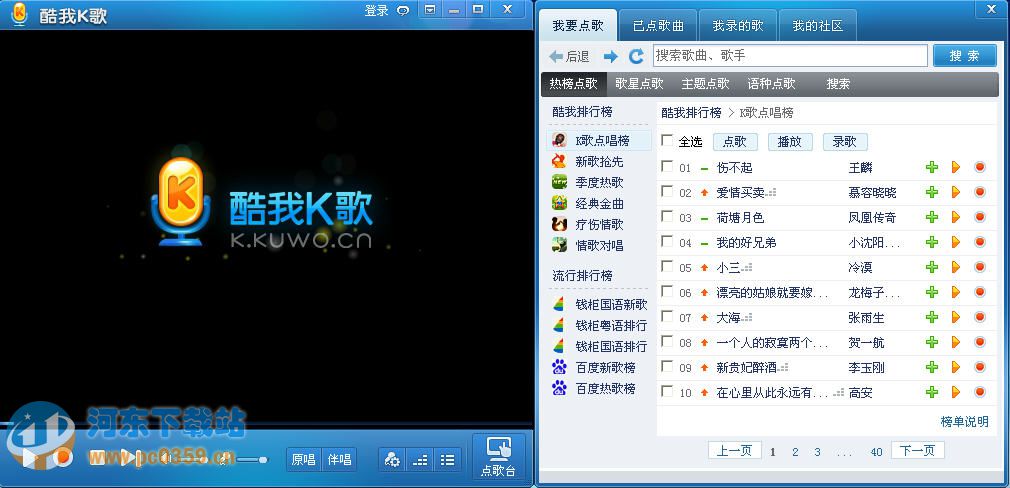
Task: Record the song 爱情买卖
Action: (980, 192)
